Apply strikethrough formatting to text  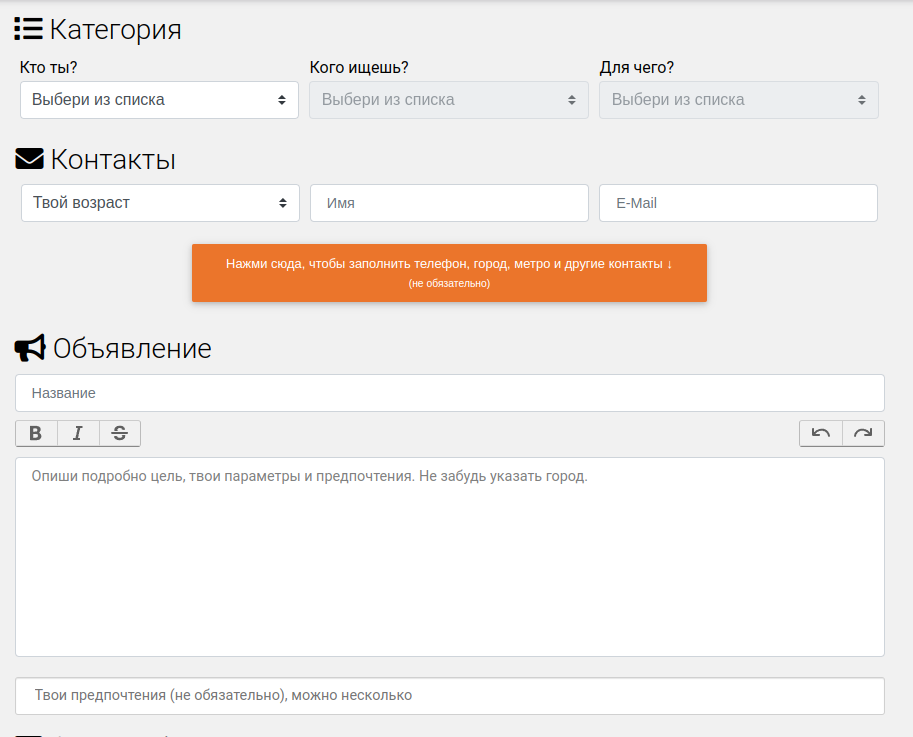120,433
